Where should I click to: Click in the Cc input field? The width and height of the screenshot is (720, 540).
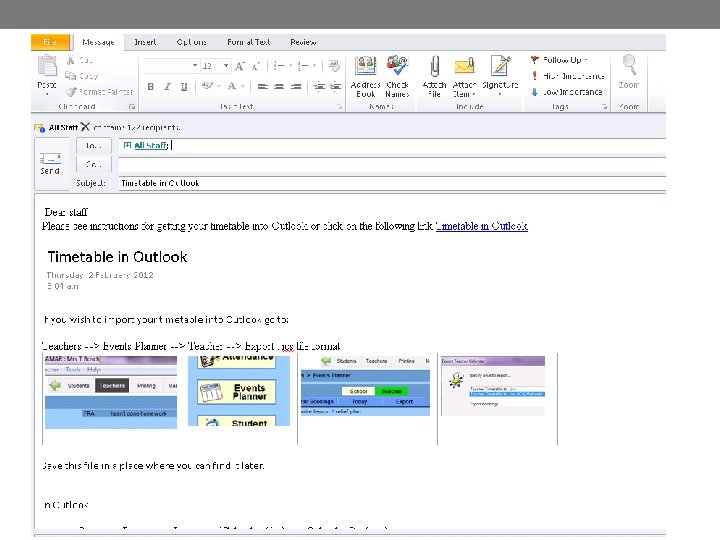tap(392, 164)
